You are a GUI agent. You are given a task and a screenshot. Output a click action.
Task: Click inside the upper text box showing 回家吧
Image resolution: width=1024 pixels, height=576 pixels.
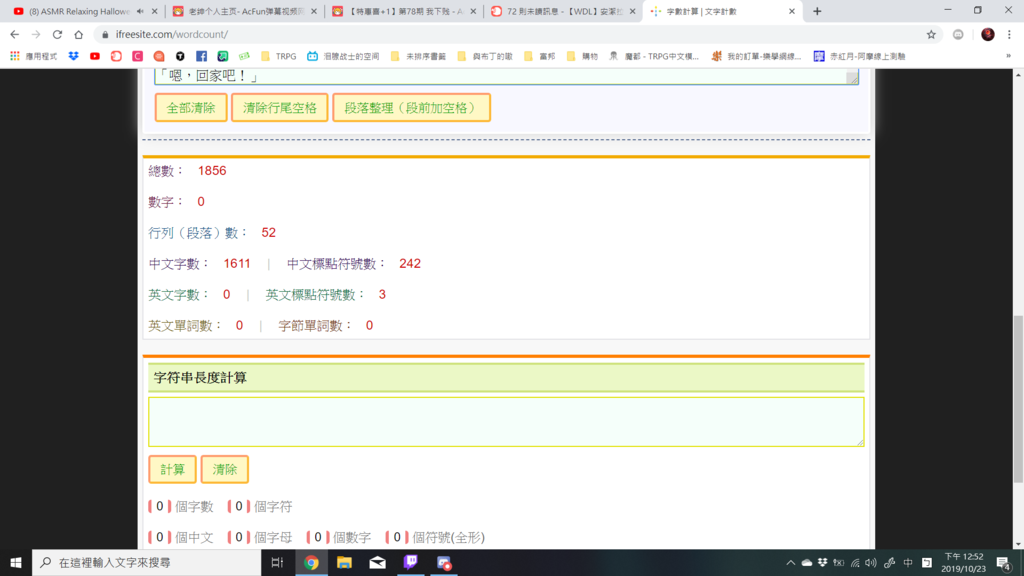pyautogui.click(x=506, y=76)
